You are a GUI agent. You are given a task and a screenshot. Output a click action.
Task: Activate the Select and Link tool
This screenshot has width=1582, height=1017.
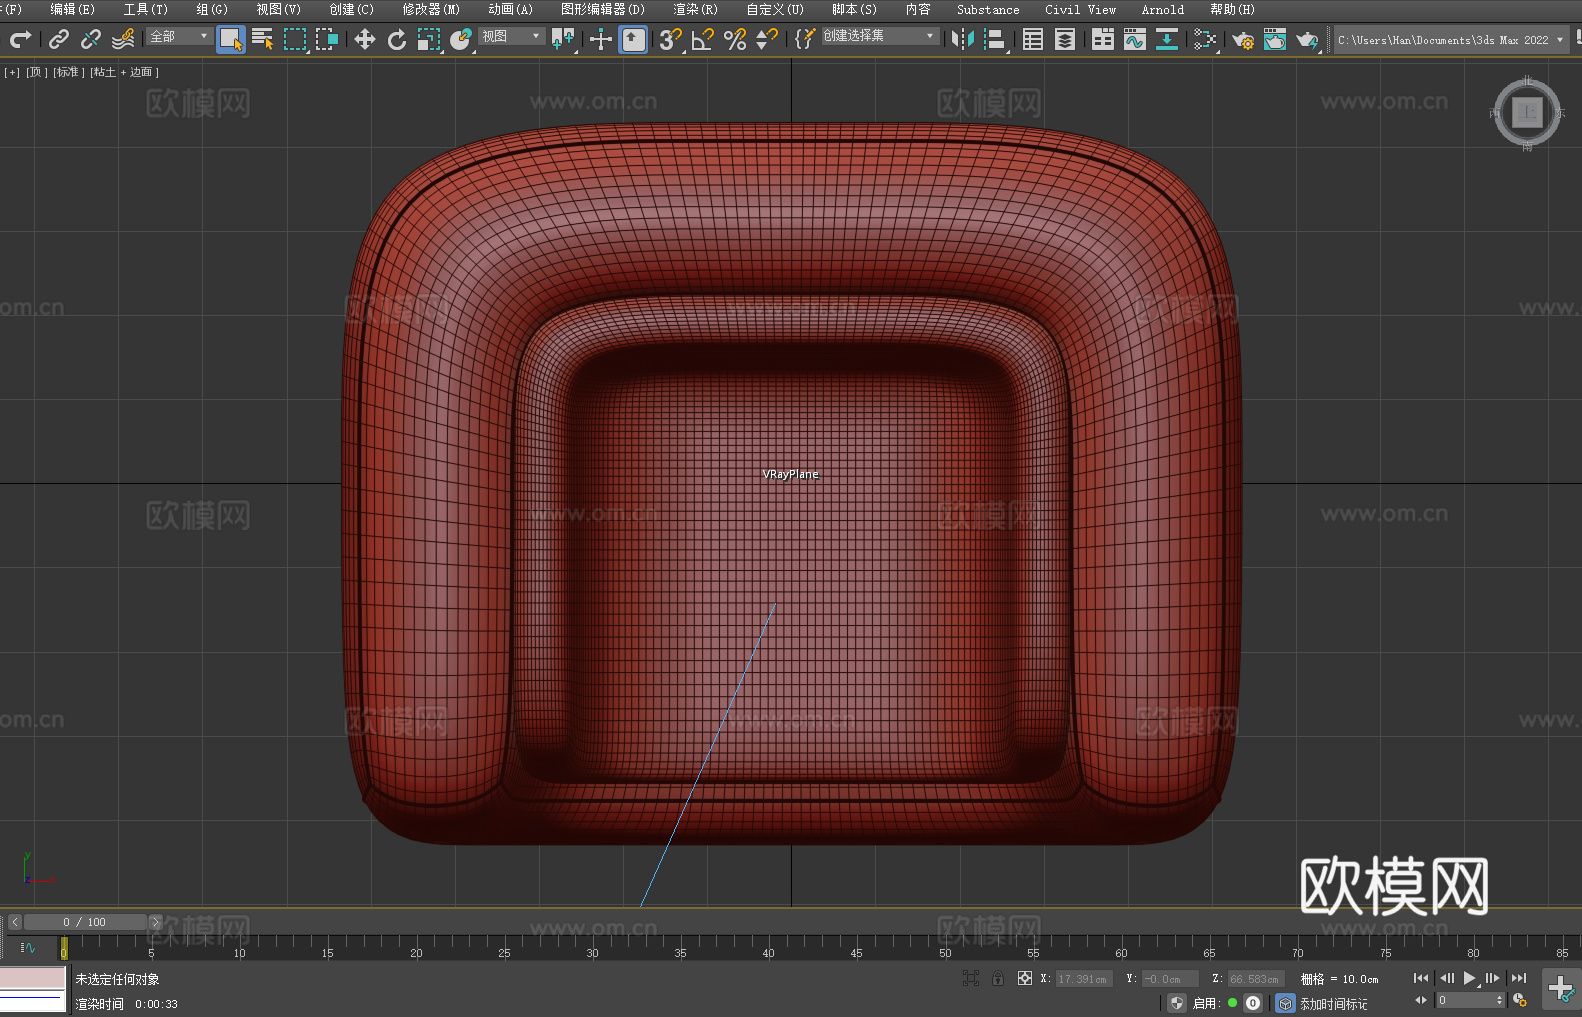(59, 39)
